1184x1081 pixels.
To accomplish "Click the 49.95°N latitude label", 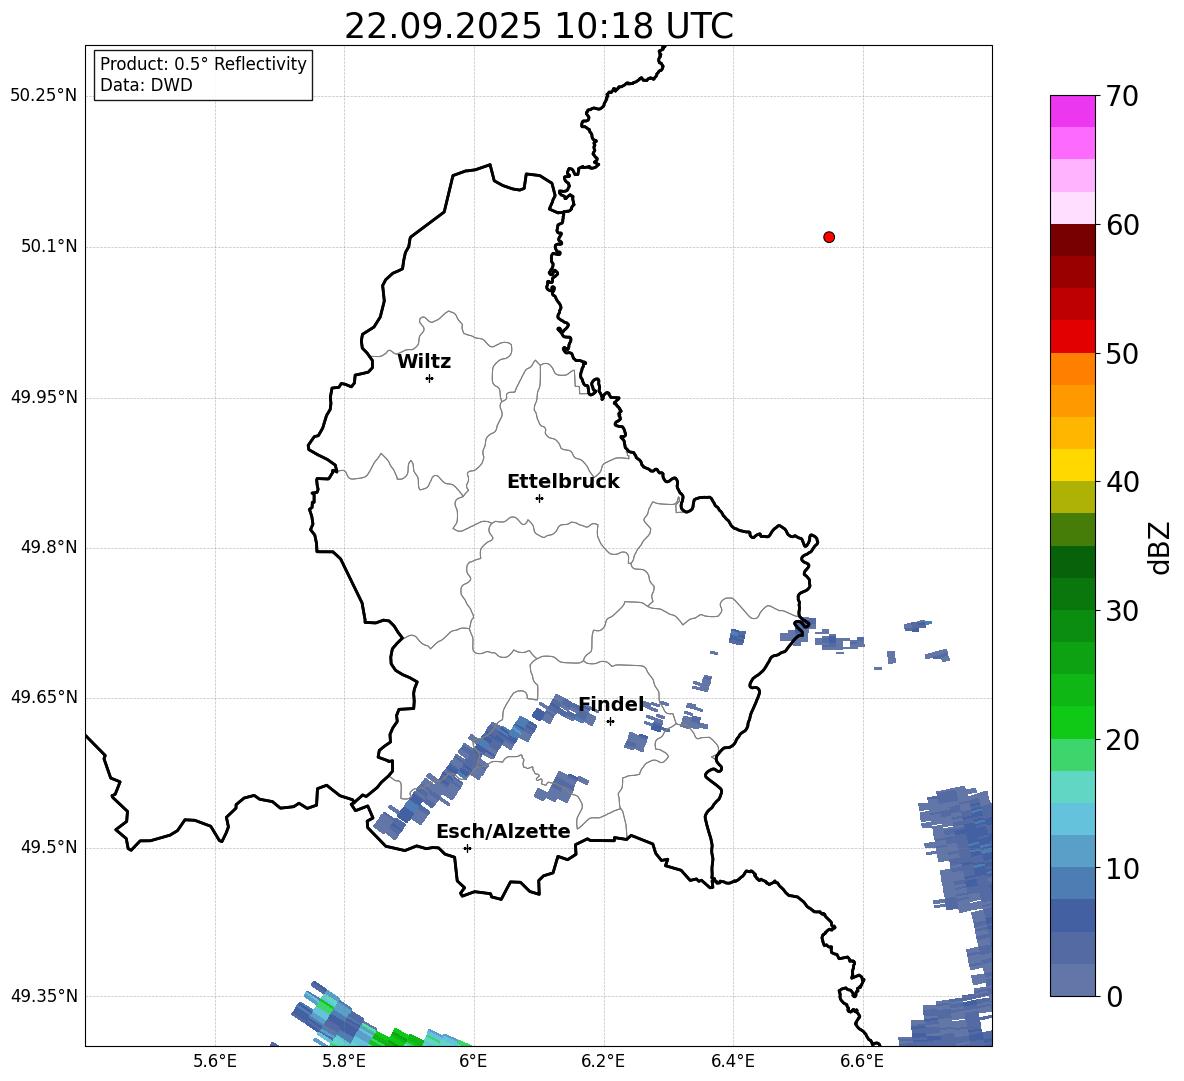I will (44, 397).
